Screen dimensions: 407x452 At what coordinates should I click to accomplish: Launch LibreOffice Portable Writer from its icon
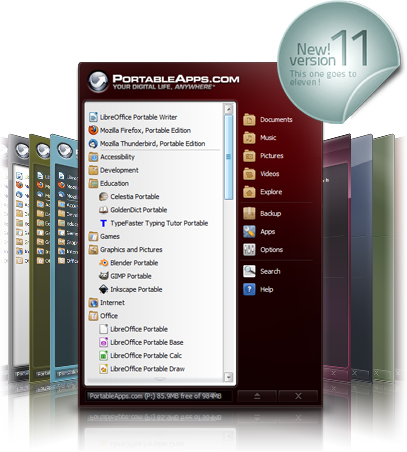pyautogui.click(x=93, y=117)
